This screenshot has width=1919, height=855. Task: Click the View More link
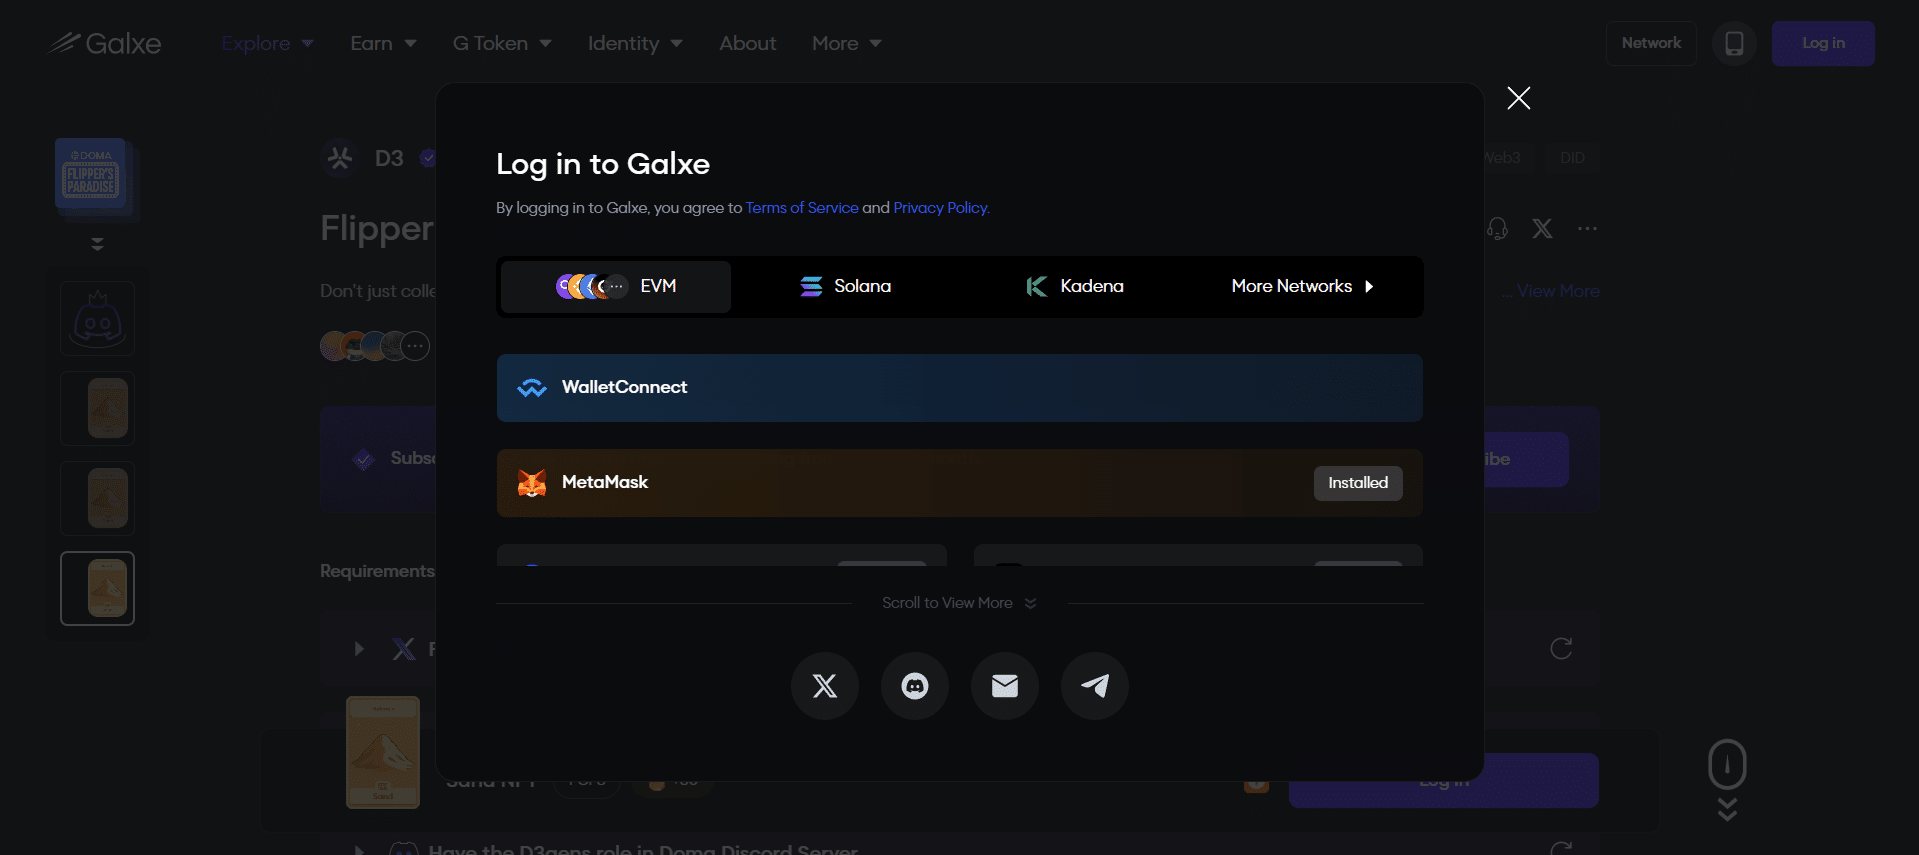click(x=1558, y=291)
